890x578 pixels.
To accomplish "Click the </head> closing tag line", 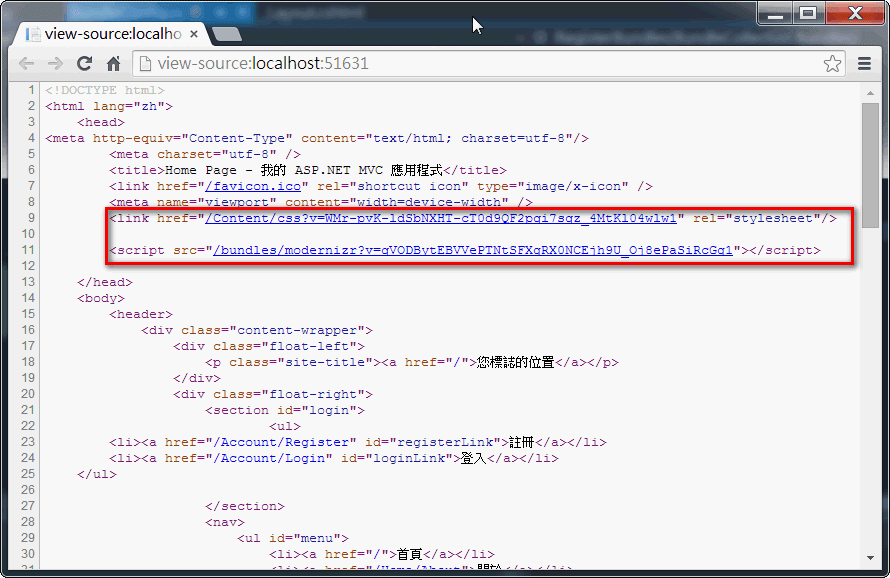I will [x=105, y=282].
